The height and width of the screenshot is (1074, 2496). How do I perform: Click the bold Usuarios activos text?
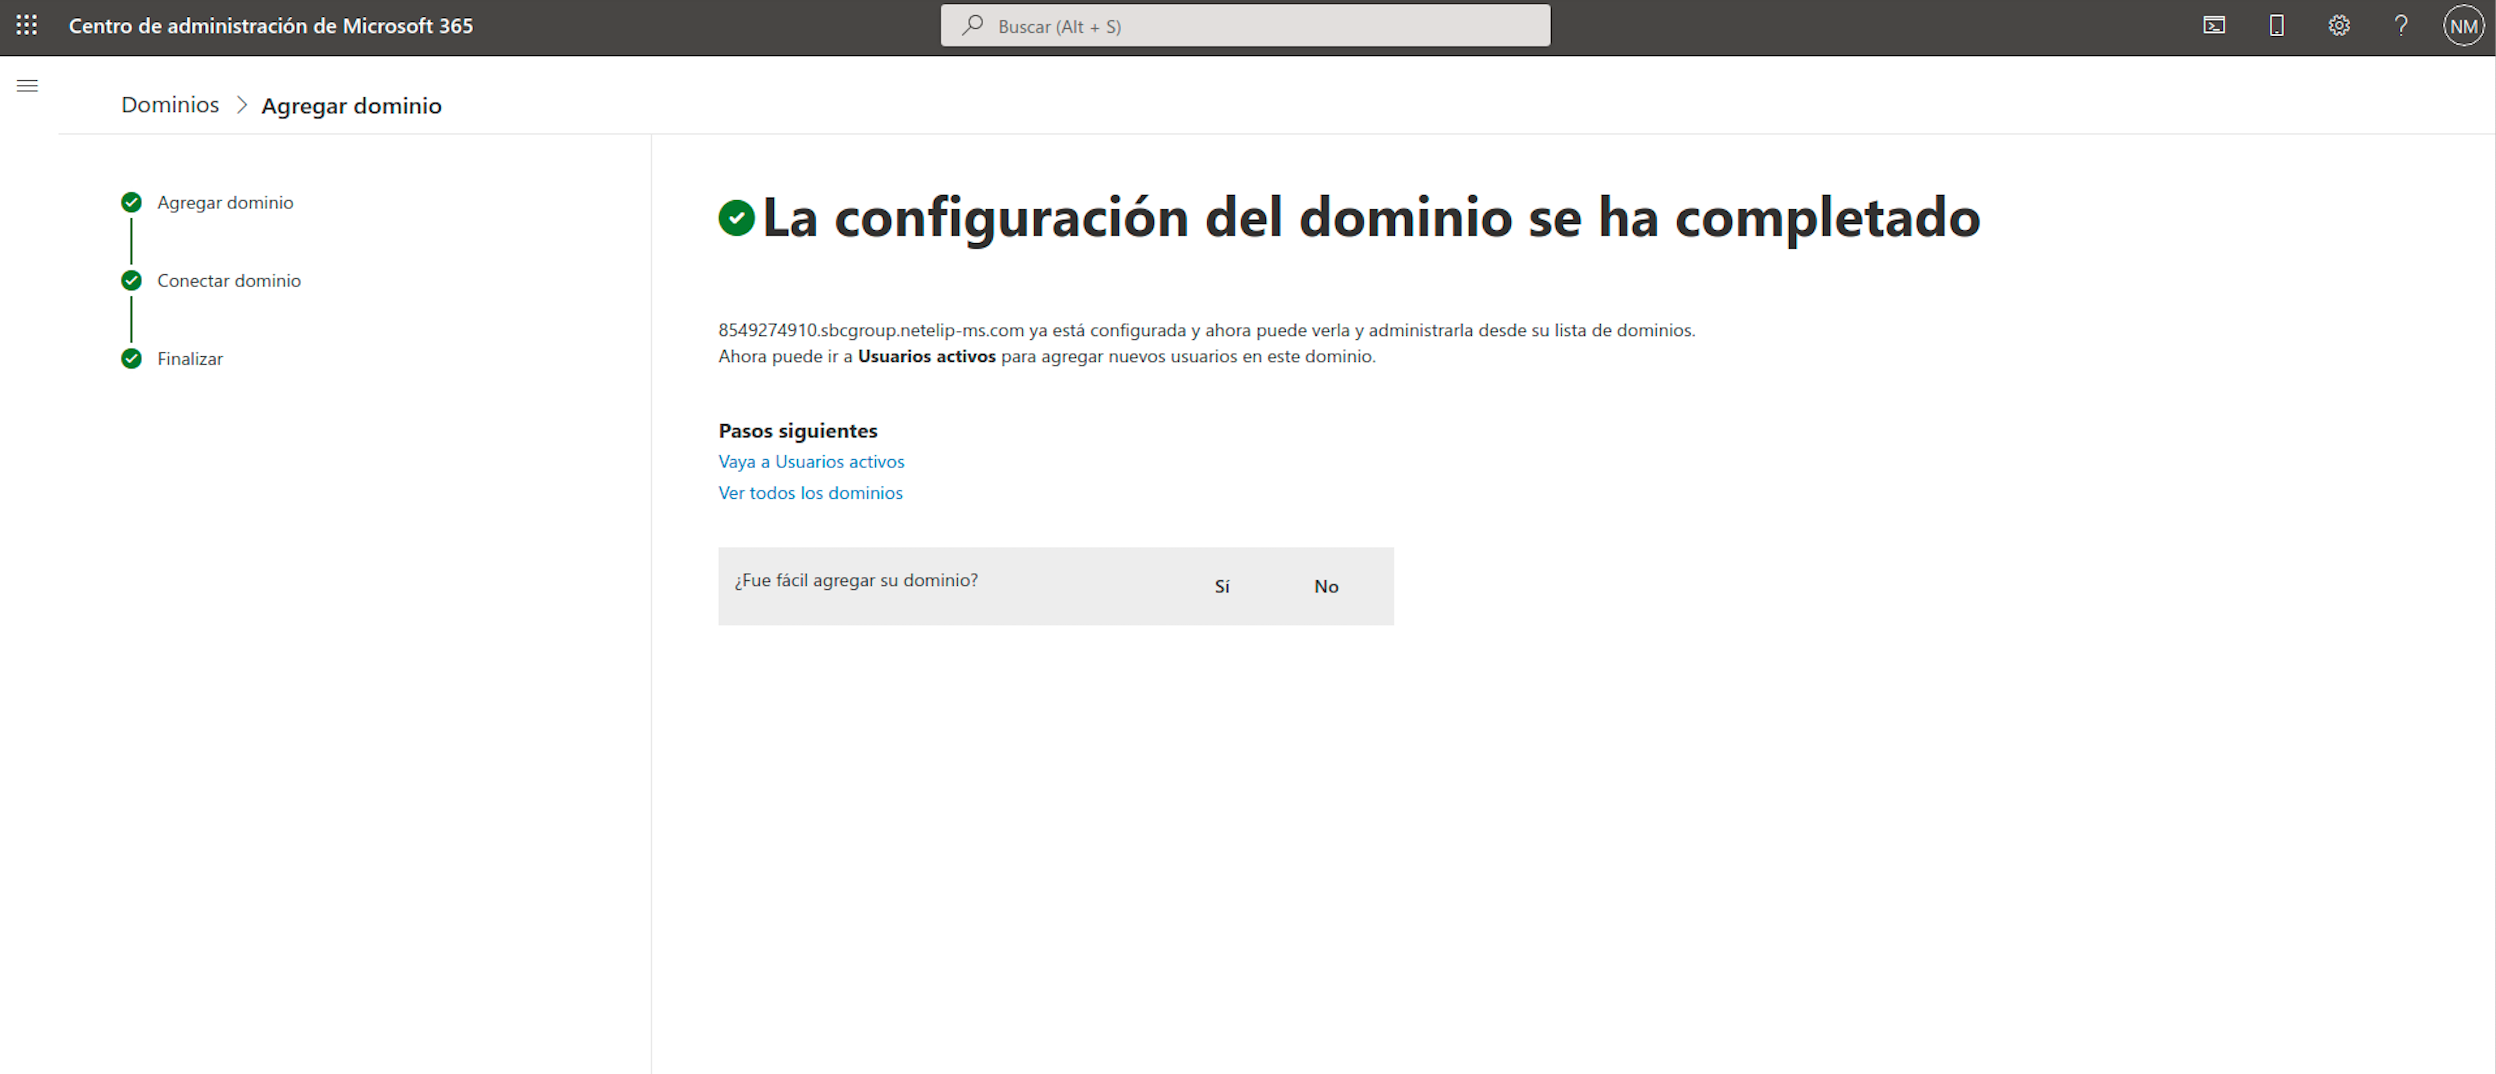(926, 357)
